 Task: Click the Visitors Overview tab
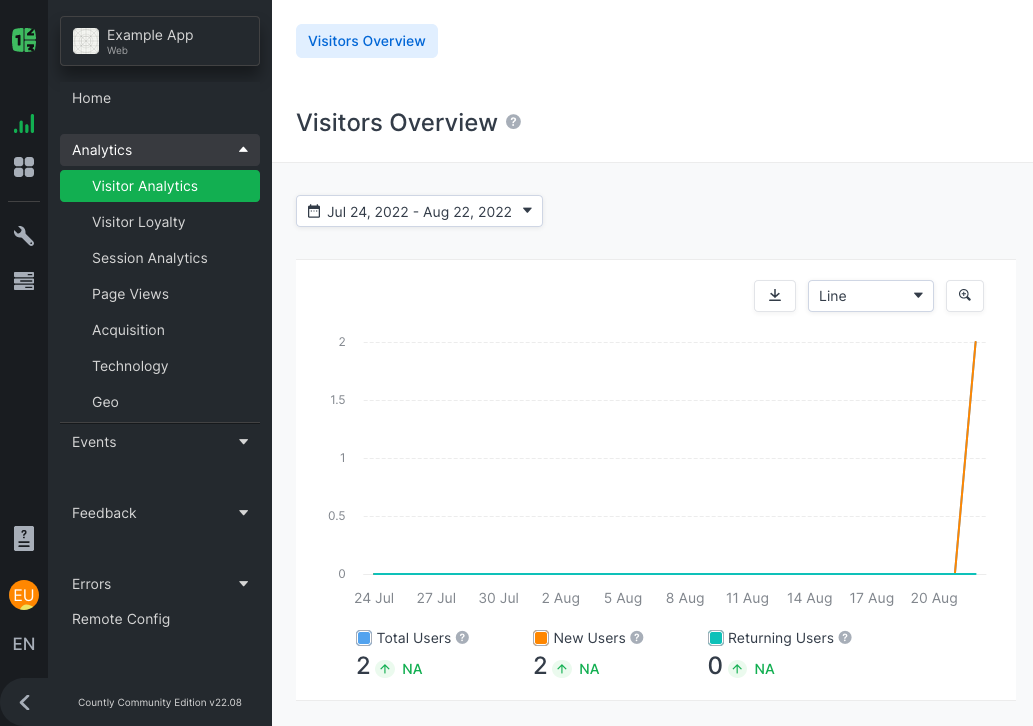point(366,41)
